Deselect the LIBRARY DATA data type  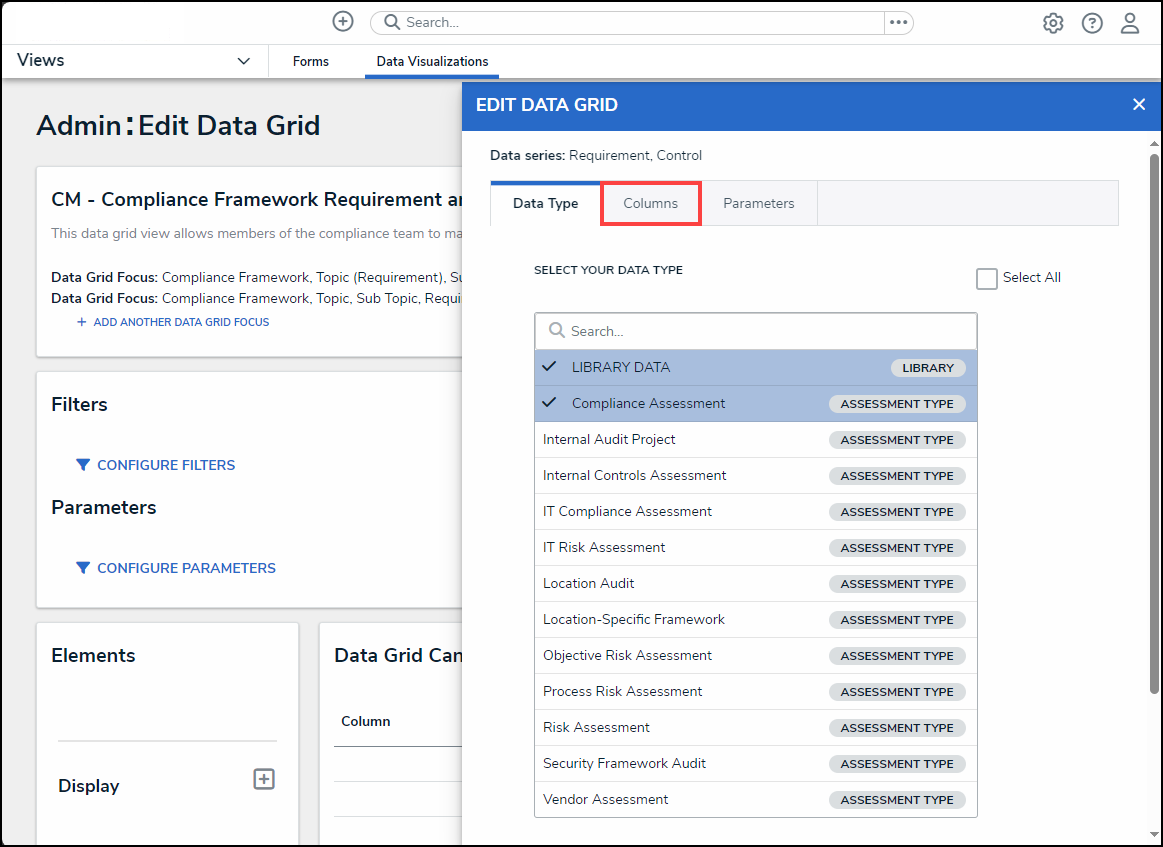coord(620,367)
